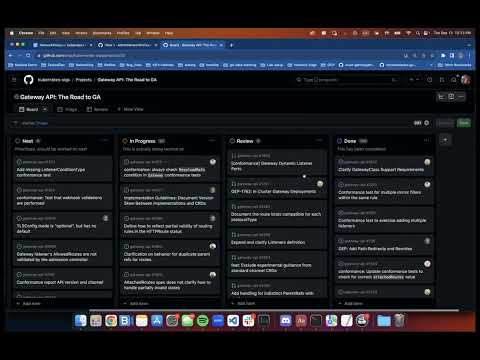The height and width of the screenshot is (360, 480).
Task: Open Discord from the Dock
Action: (x=285, y=321)
